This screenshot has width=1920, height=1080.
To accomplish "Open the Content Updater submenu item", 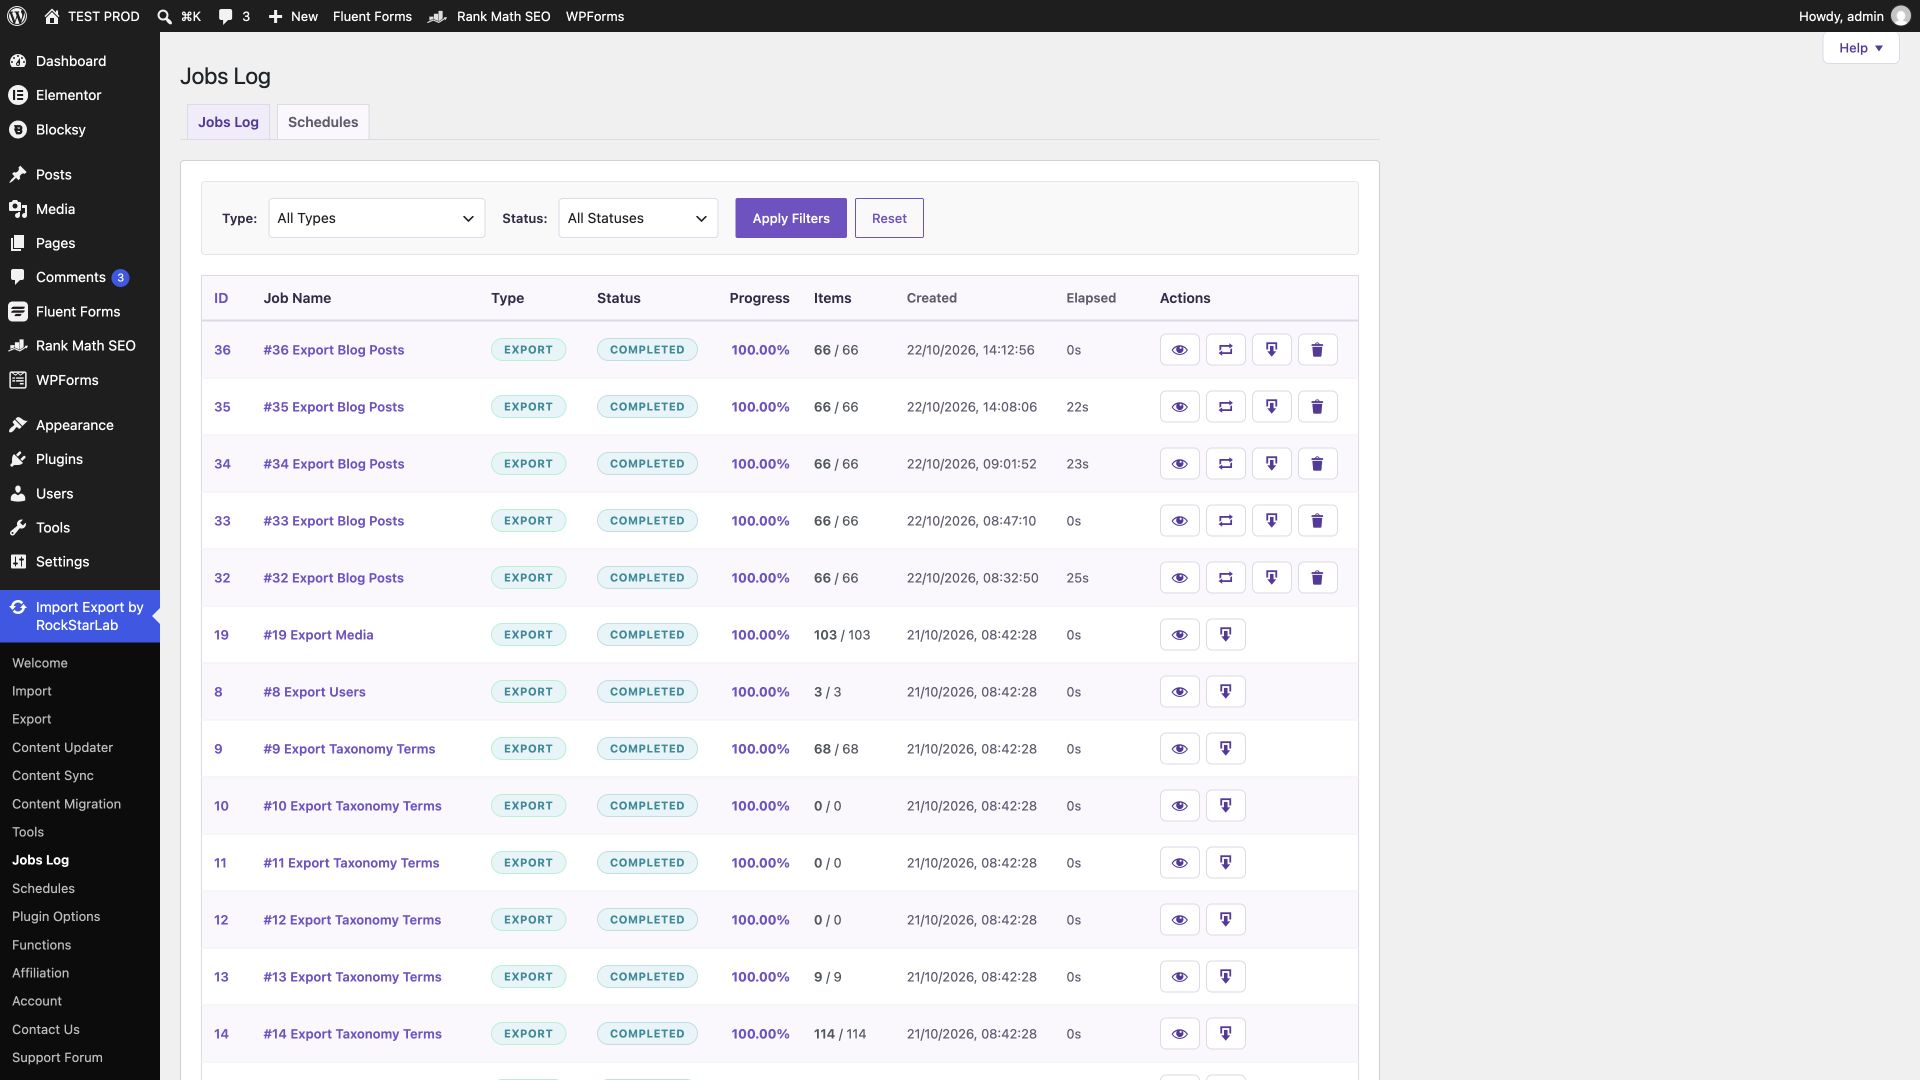I will [x=62, y=748].
